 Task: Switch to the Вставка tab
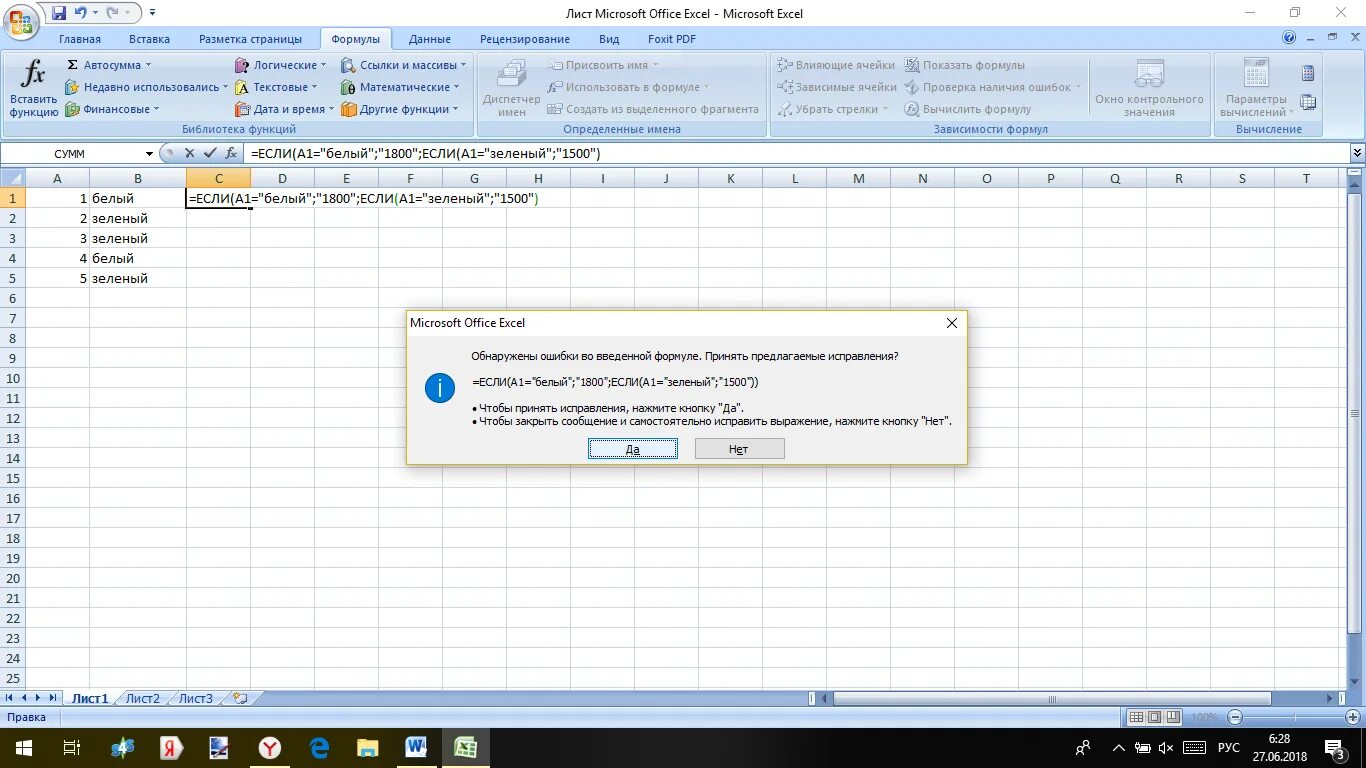pyautogui.click(x=149, y=39)
